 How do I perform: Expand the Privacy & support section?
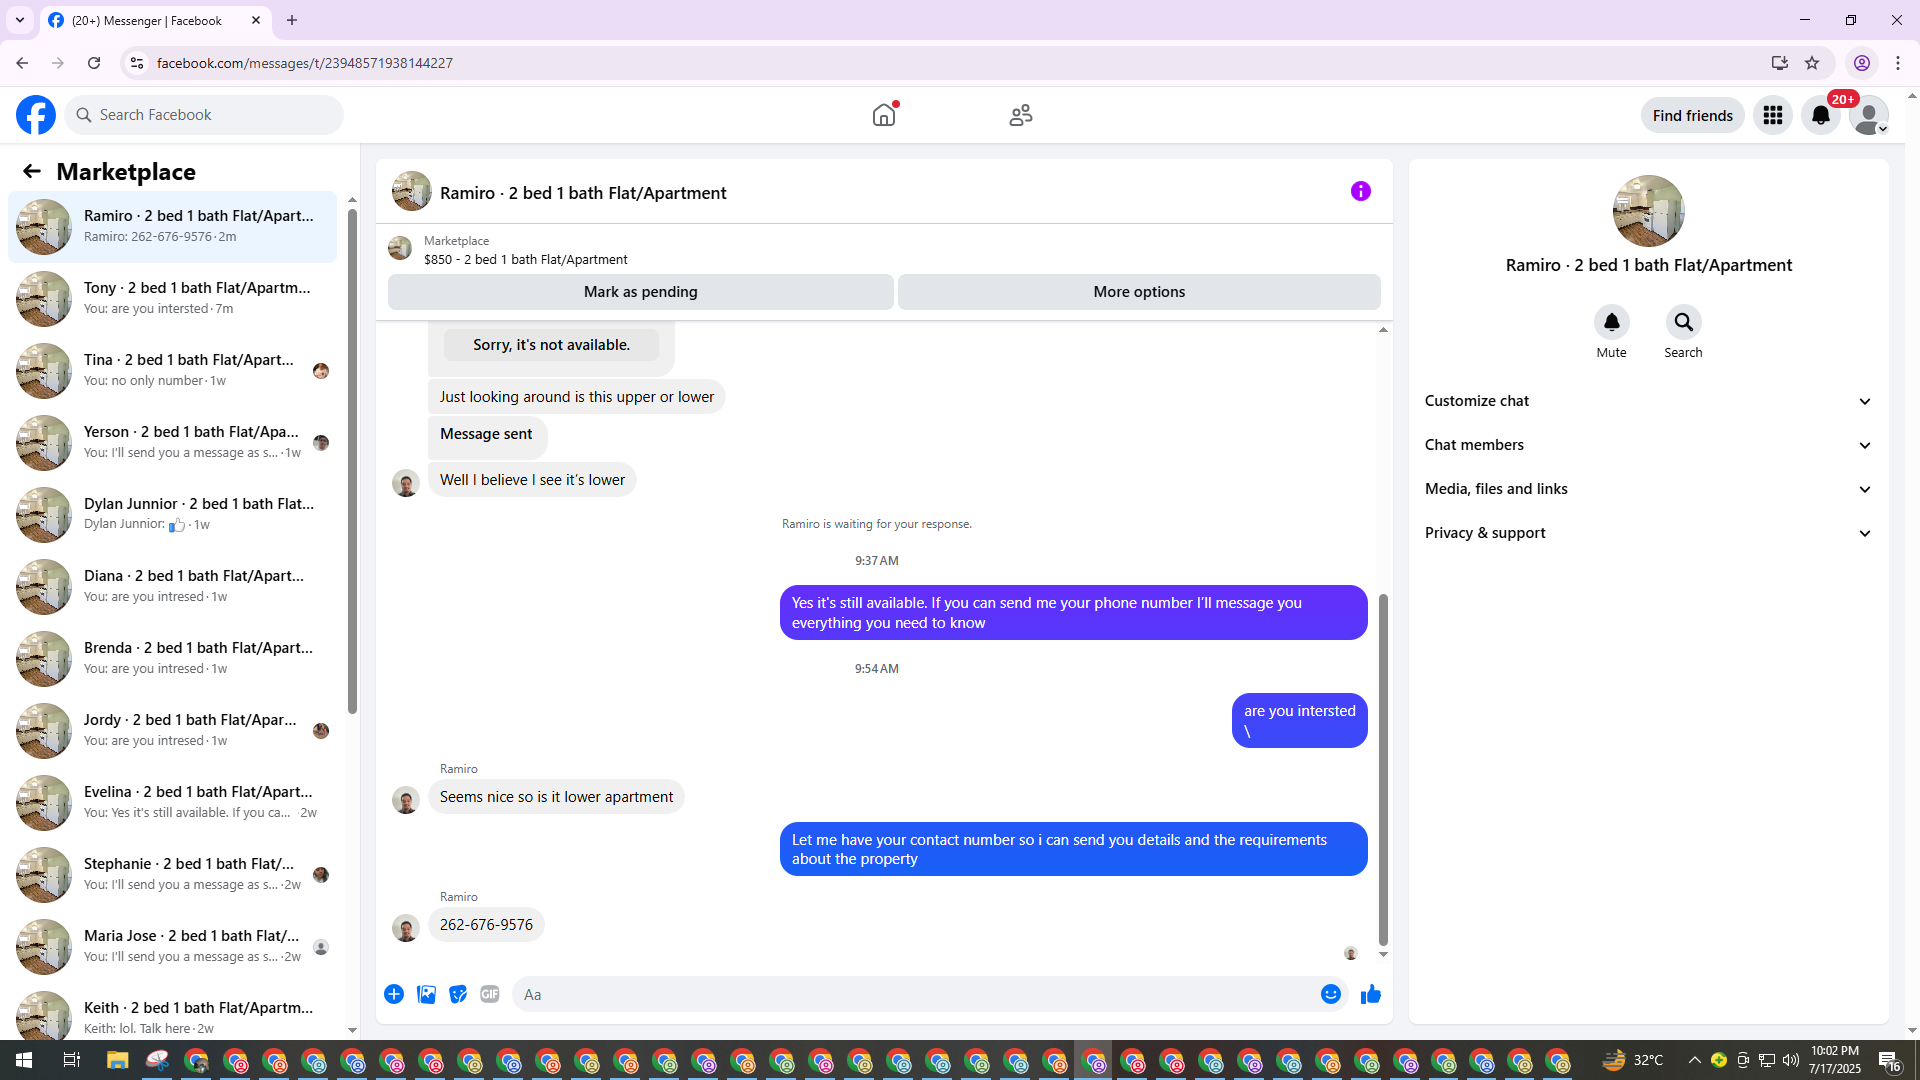[1649, 533]
